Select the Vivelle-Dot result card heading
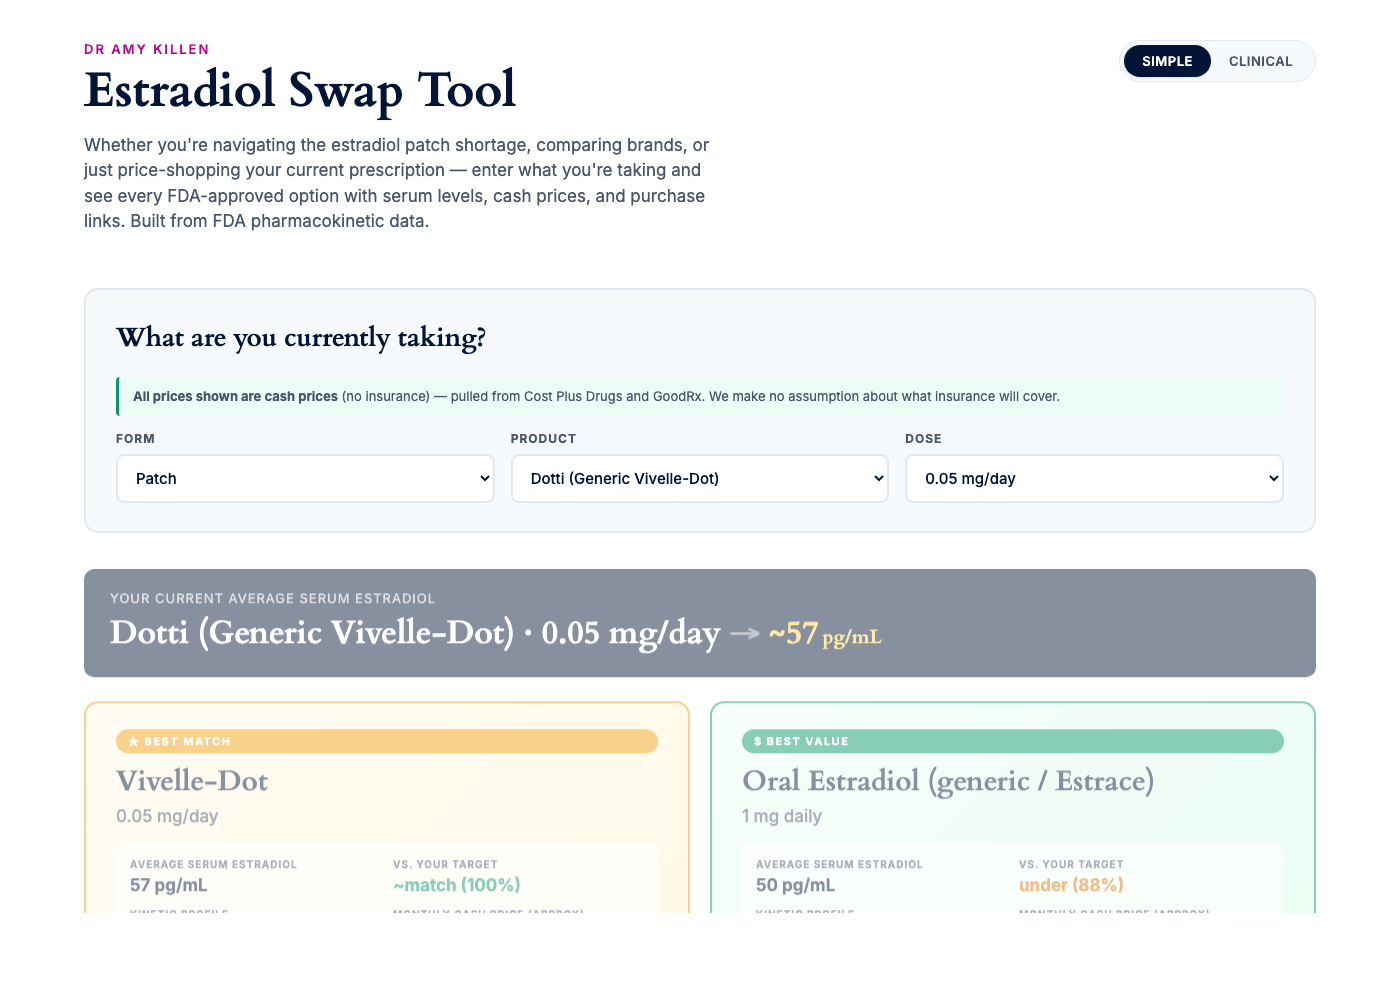 (x=192, y=781)
